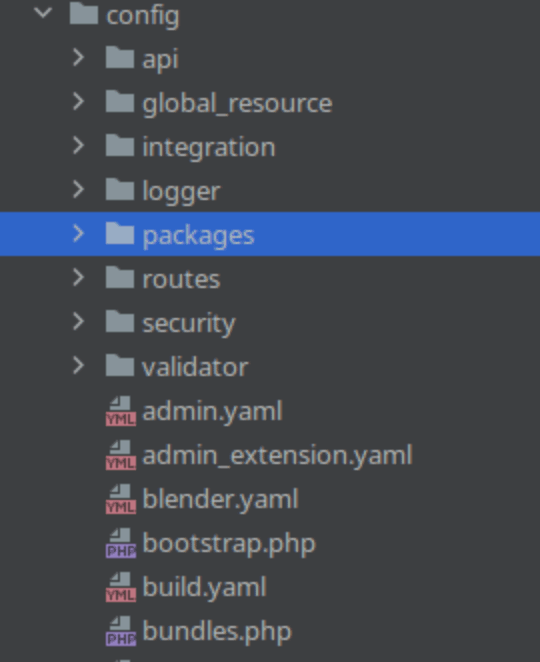The width and height of the screenshot is (540, 662).
Task: Expand the security folder arrow
Action: (x=79, y=321)
